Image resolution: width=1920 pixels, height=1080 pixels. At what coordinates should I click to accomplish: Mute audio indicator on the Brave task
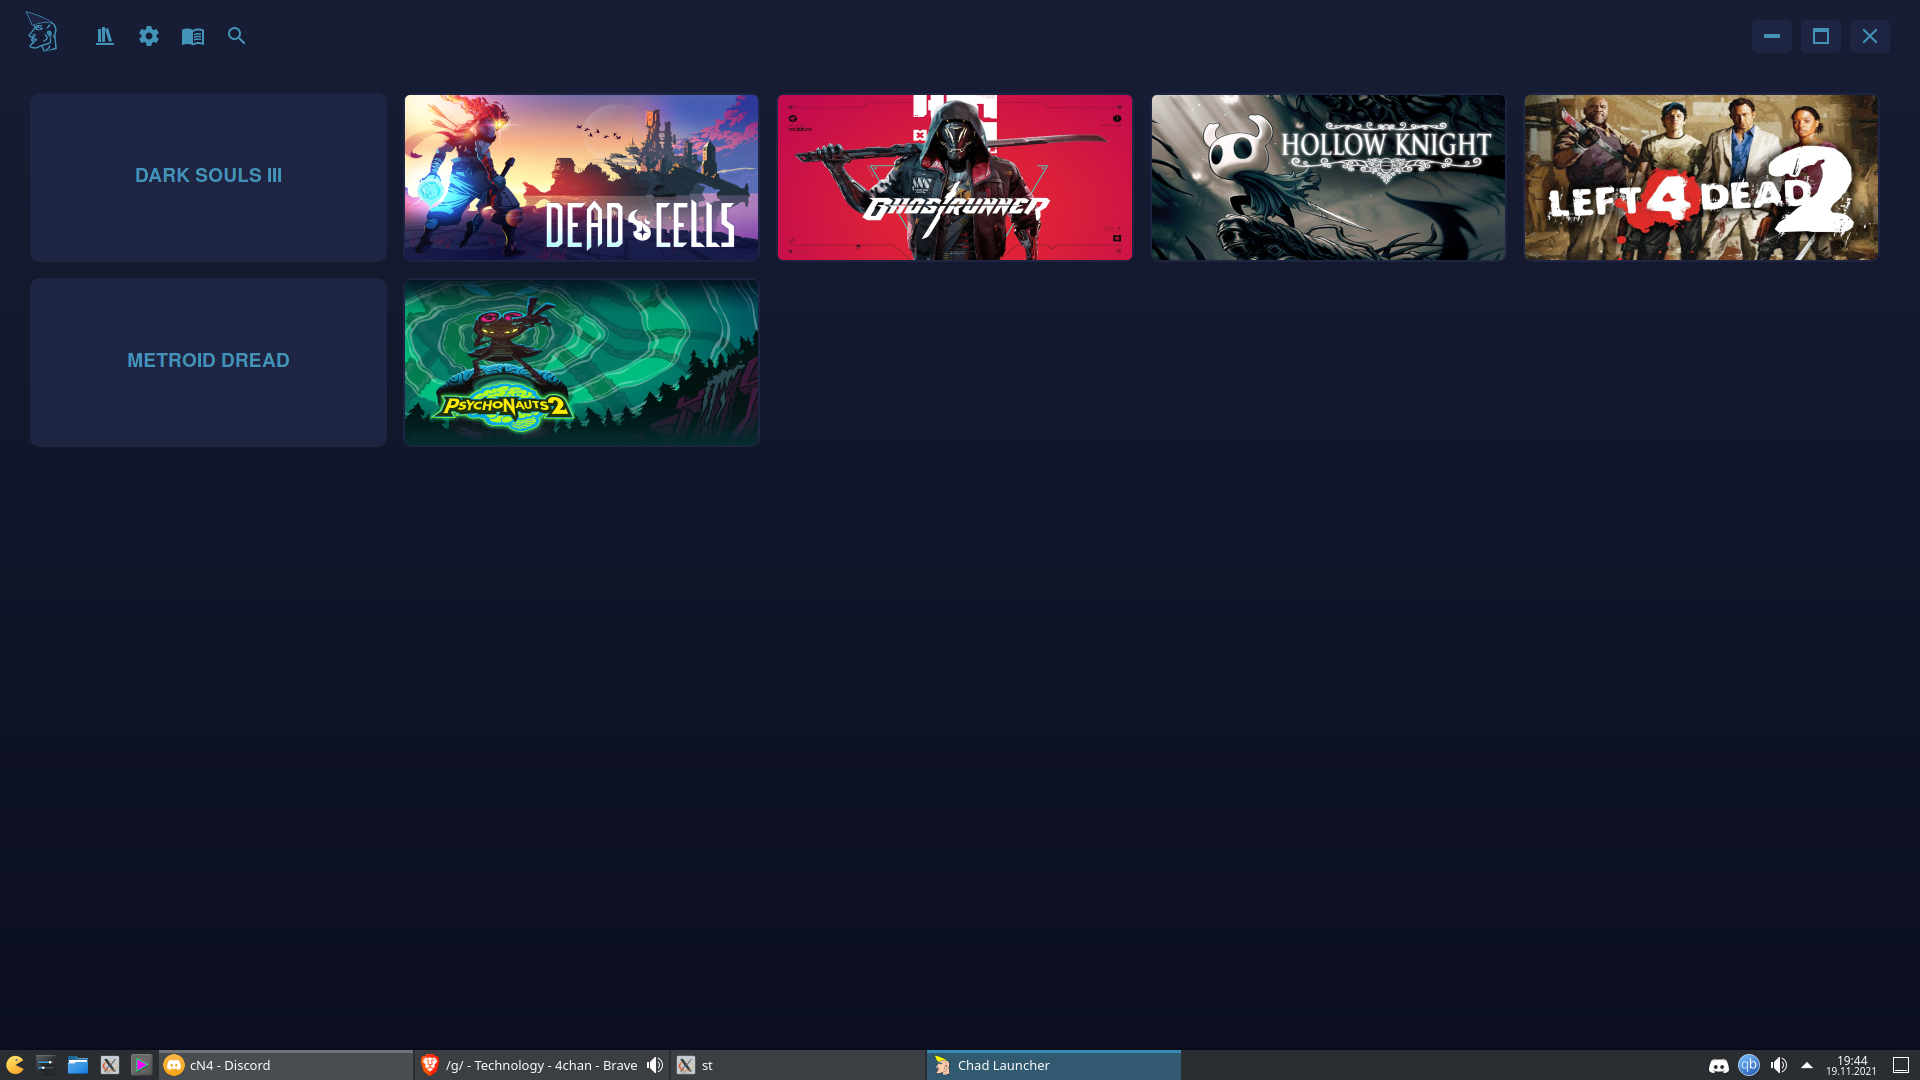click(x=655, y=1065)
